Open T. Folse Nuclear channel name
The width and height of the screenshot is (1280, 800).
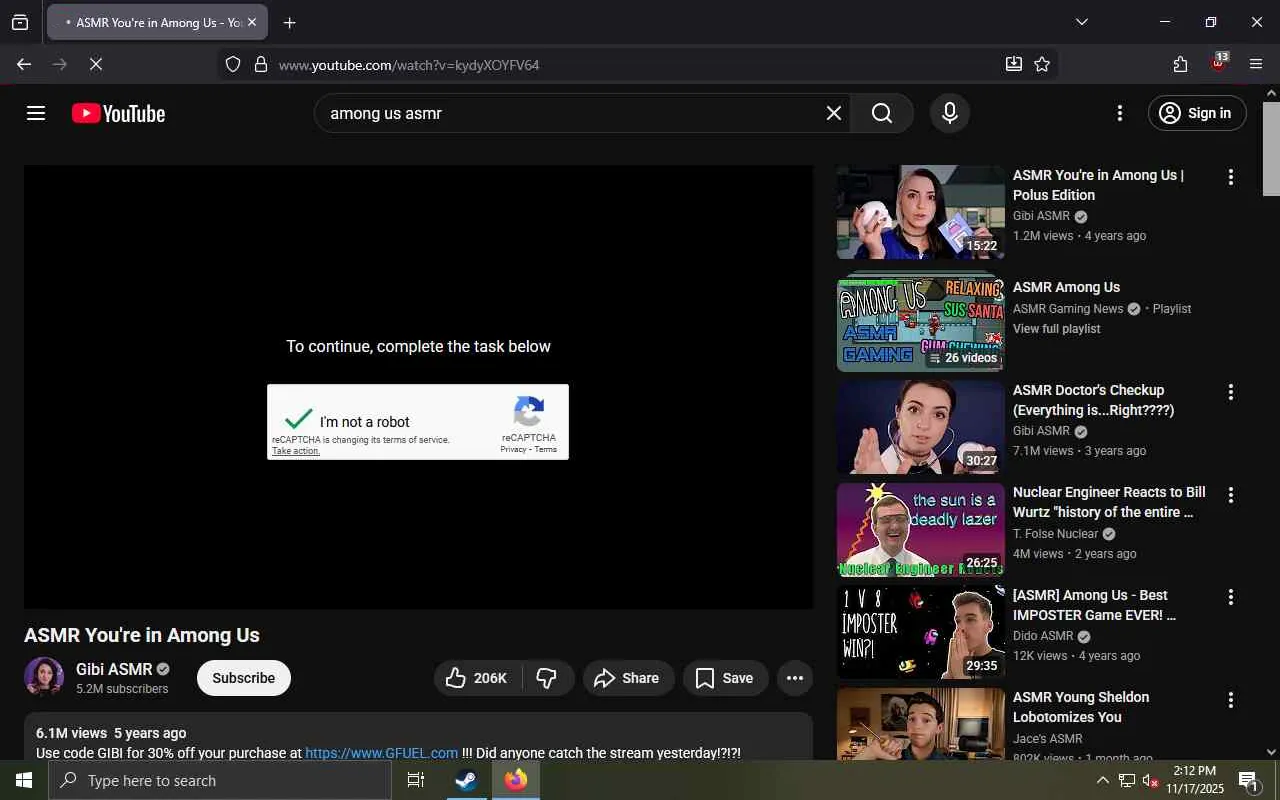(x=1055, y=534)
